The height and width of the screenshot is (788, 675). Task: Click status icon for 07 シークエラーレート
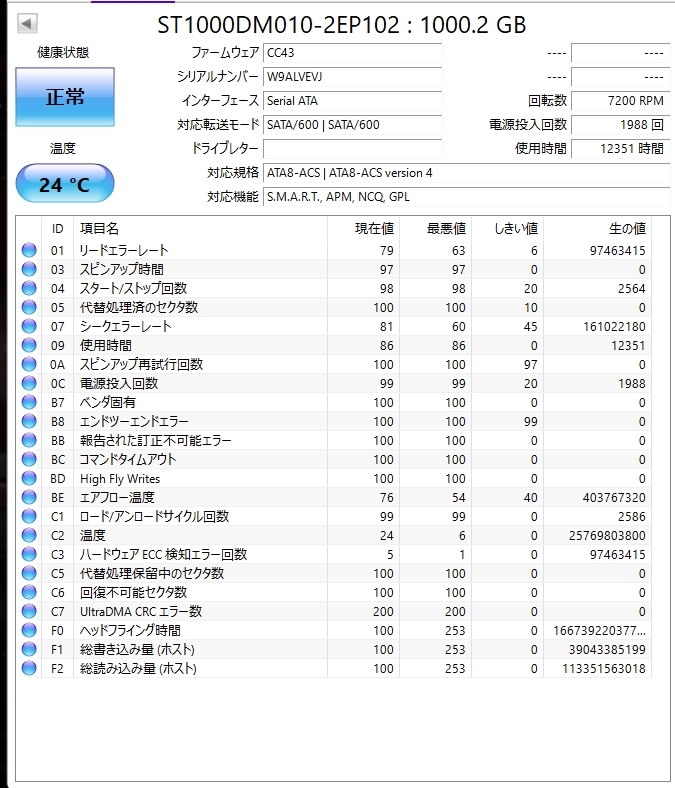coord(29,326)
